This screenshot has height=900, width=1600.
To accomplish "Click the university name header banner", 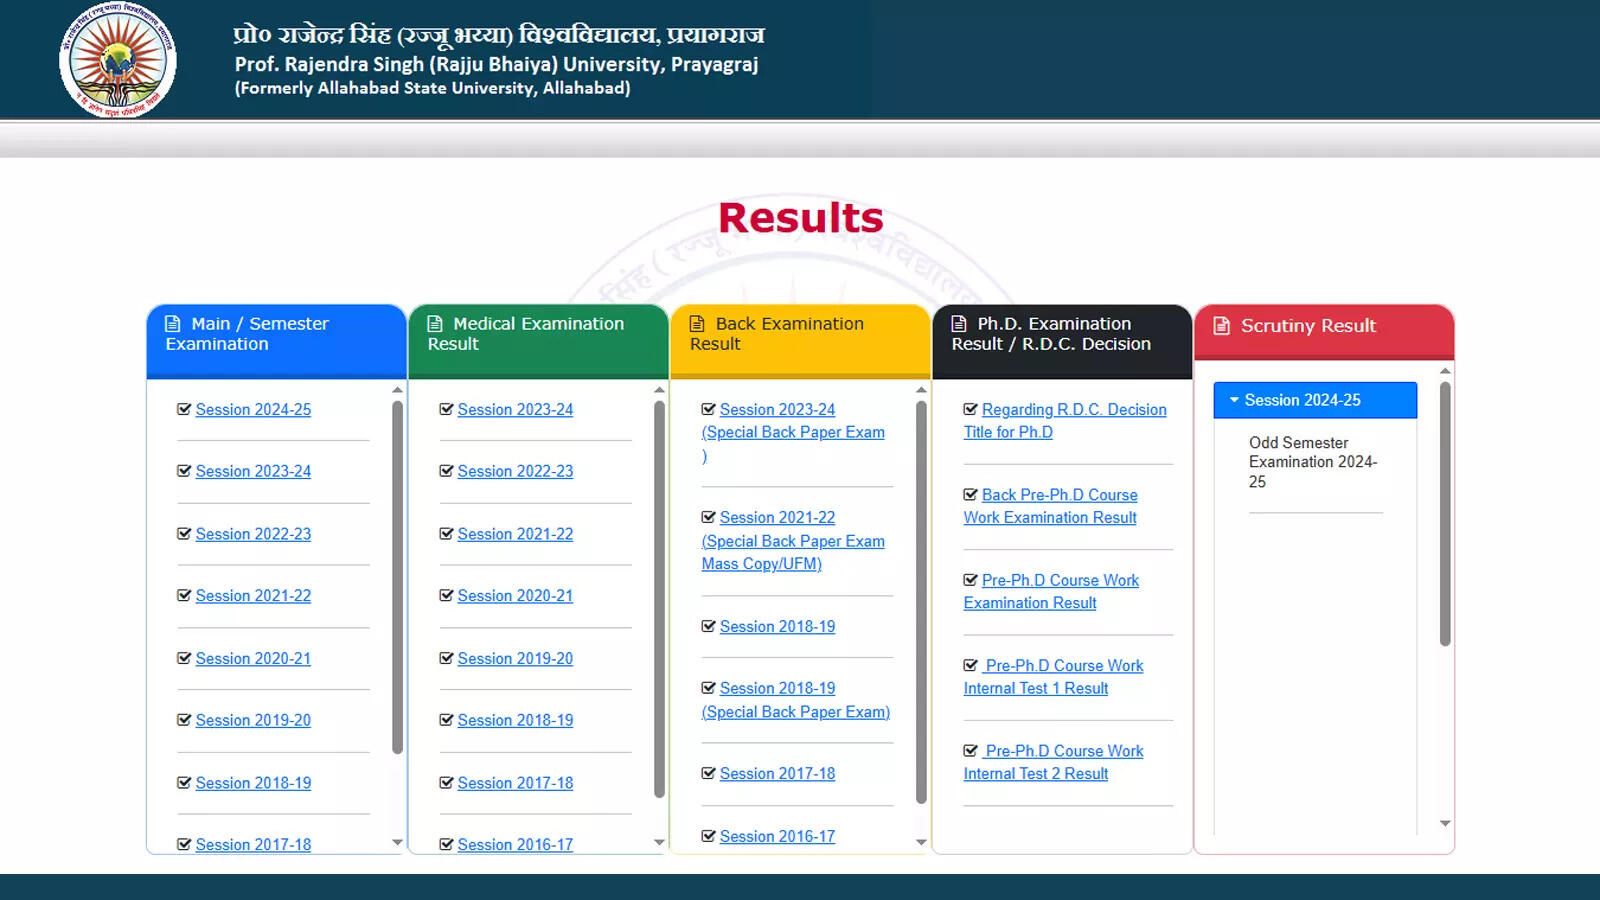I will (x=499, y=61).
